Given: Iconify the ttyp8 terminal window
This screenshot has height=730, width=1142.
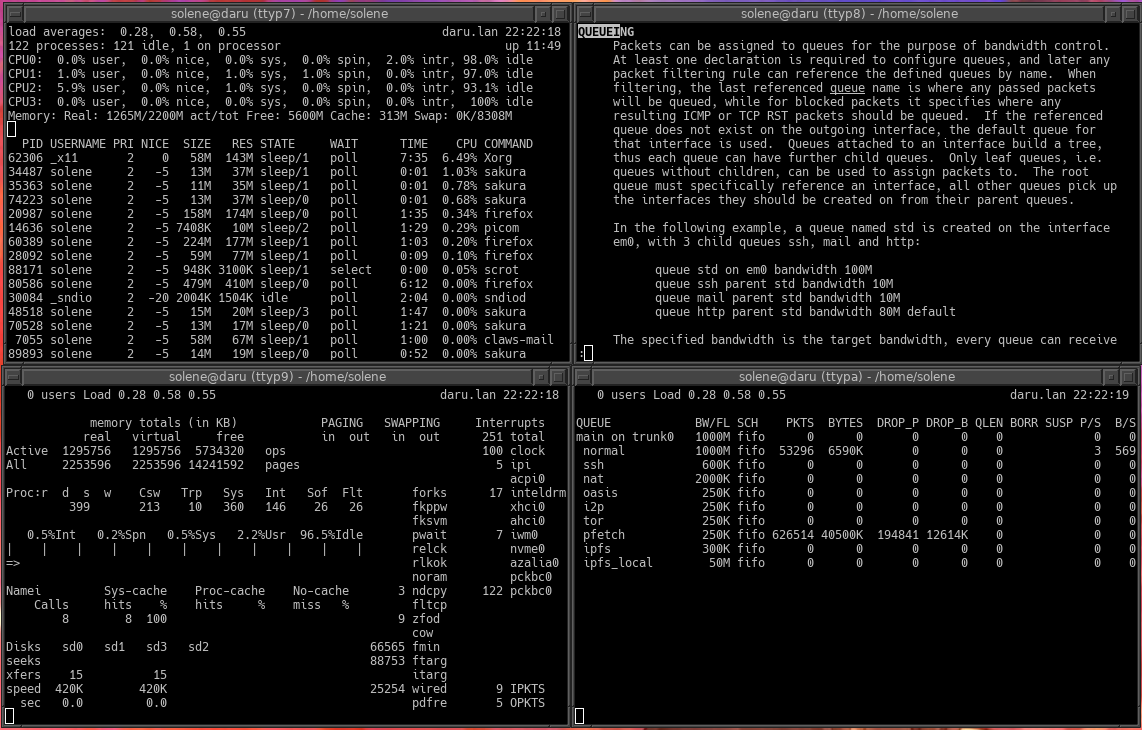Looking at the screenshot, I should [x=1113, y=14].
